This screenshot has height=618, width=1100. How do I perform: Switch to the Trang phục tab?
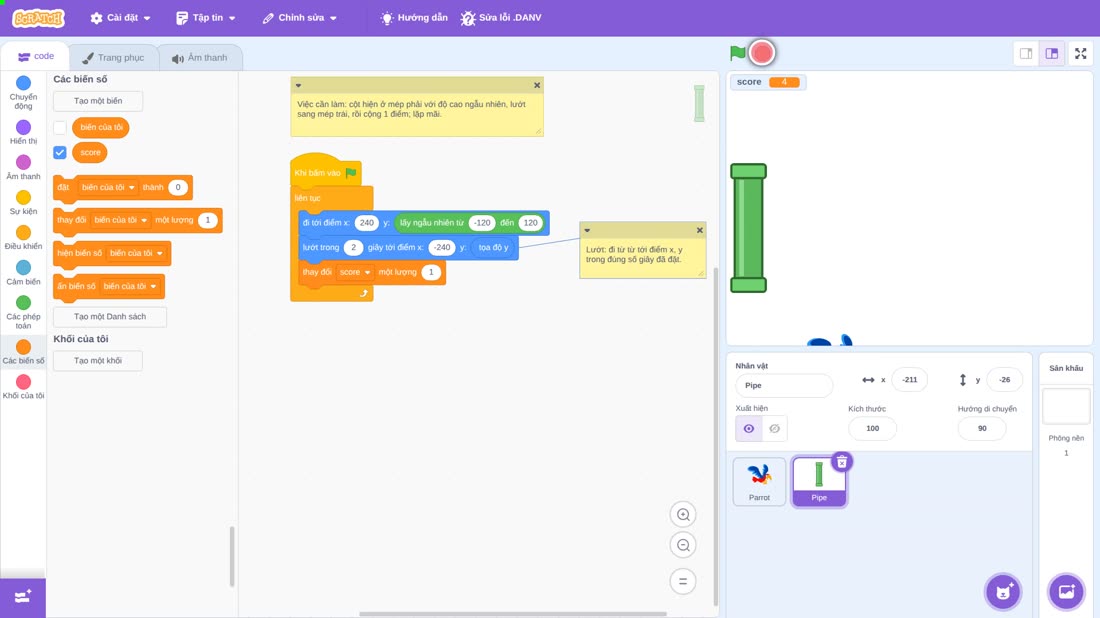[113, 58]
